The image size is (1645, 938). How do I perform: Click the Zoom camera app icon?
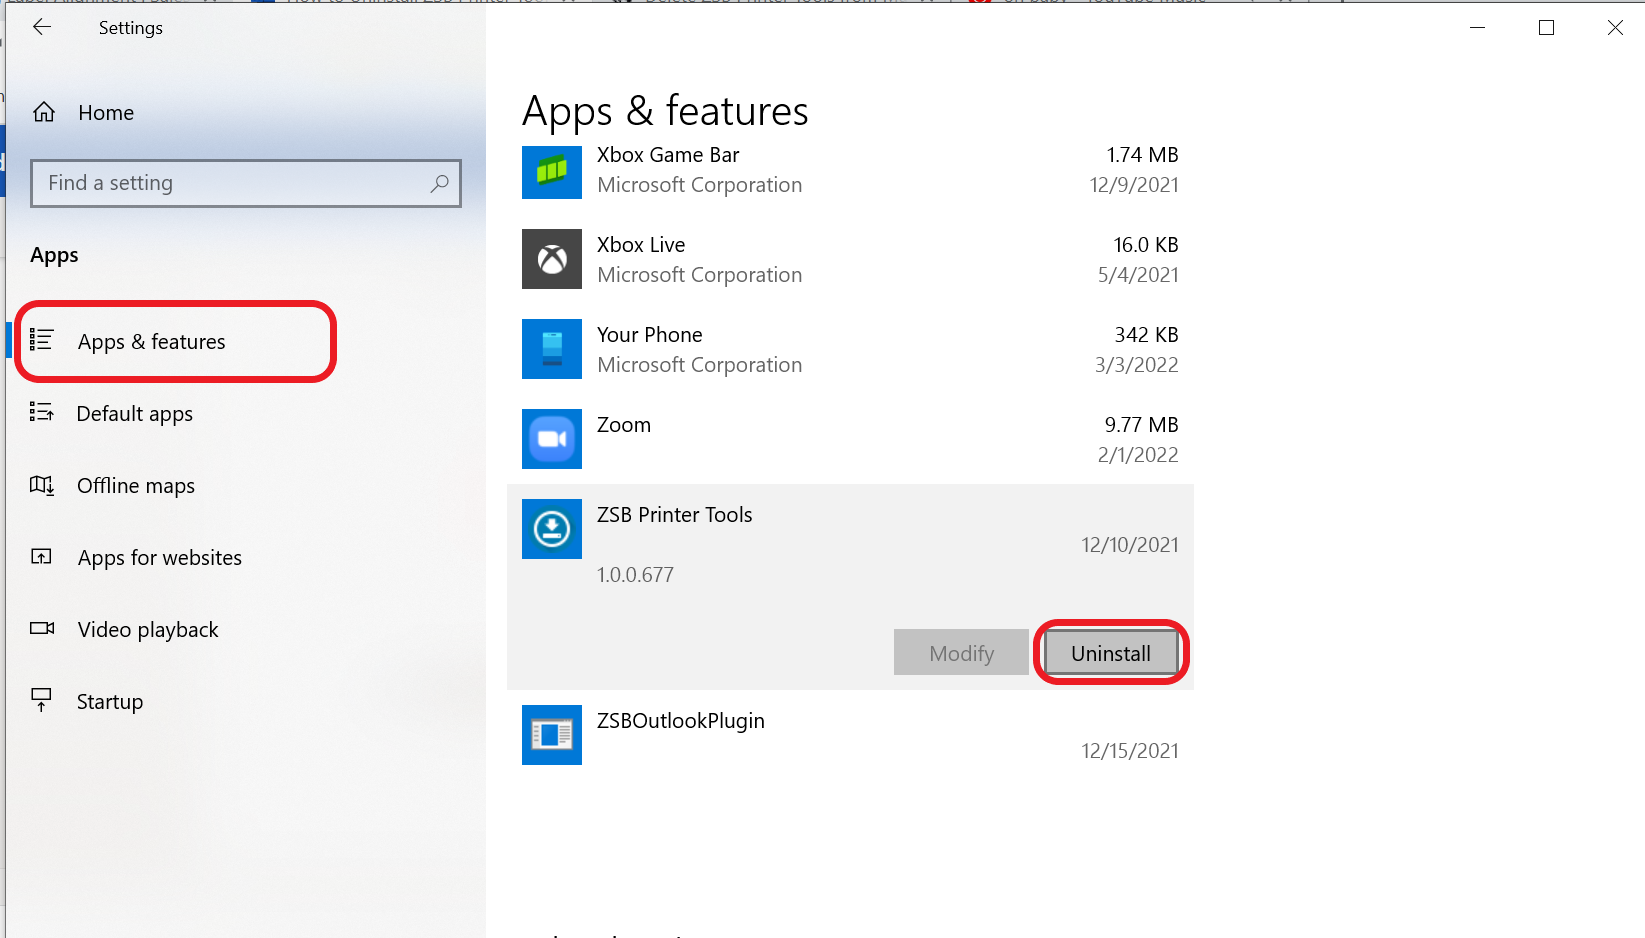click(x=551, y=439)
